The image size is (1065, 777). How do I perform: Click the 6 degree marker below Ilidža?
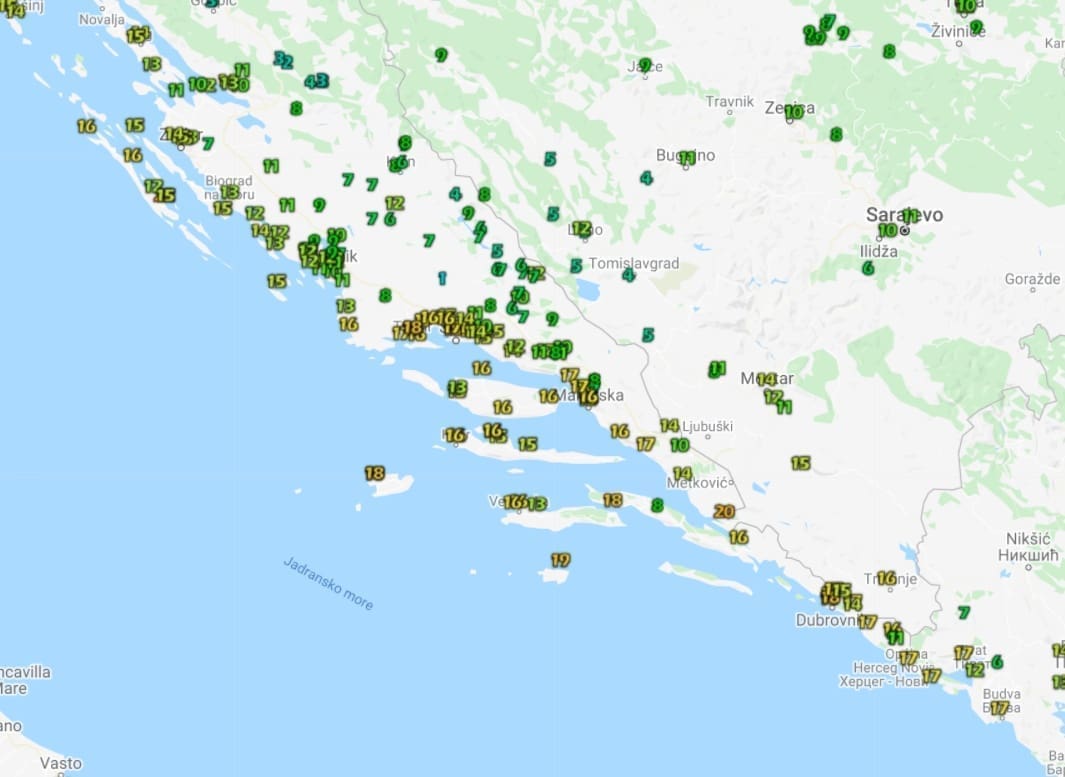click(867, 268)
